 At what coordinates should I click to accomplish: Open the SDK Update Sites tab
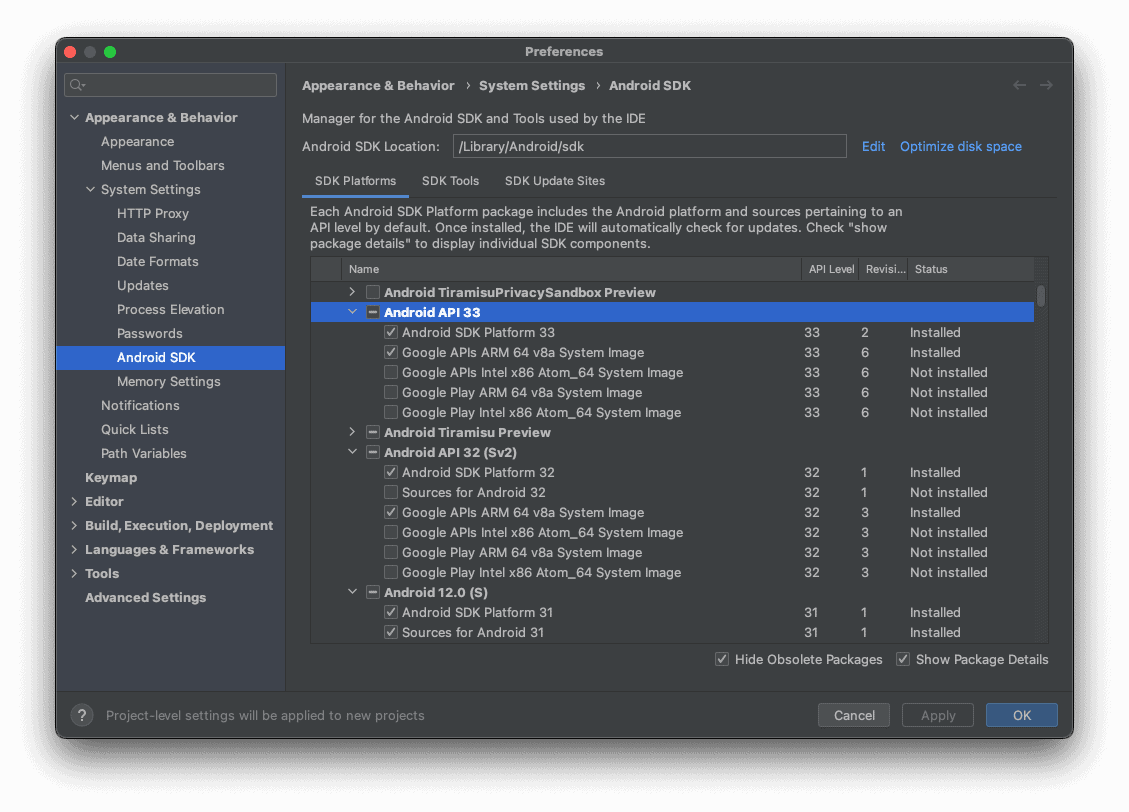(555, 181)
